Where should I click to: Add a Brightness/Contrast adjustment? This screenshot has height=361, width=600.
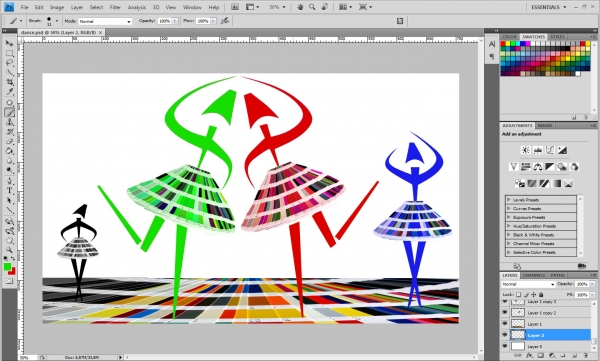click(x=526, y=150)
